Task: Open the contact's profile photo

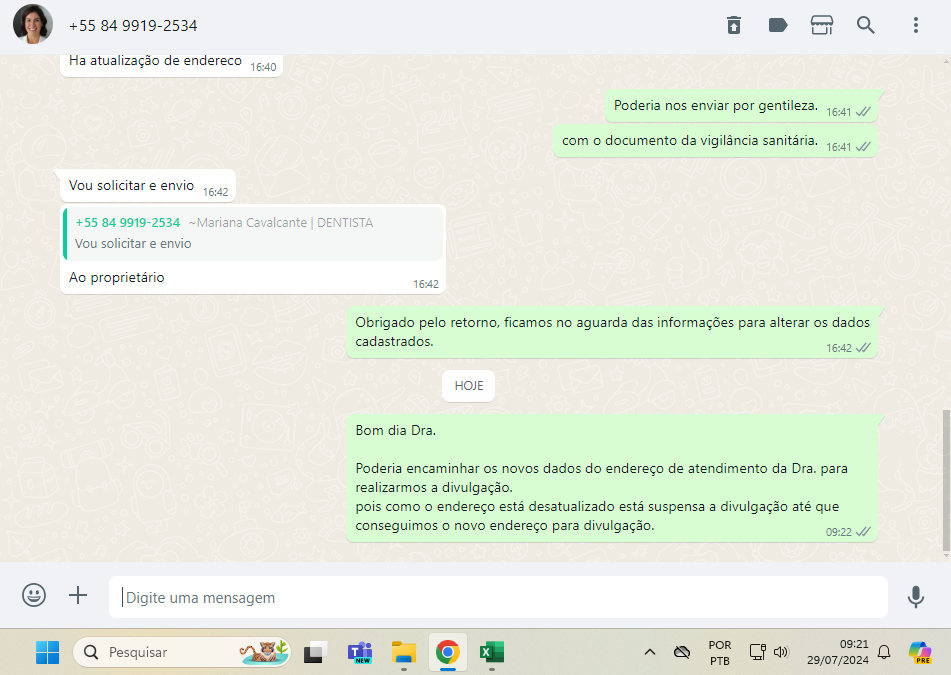Action: pyautogui.click(x=33, y=25)
